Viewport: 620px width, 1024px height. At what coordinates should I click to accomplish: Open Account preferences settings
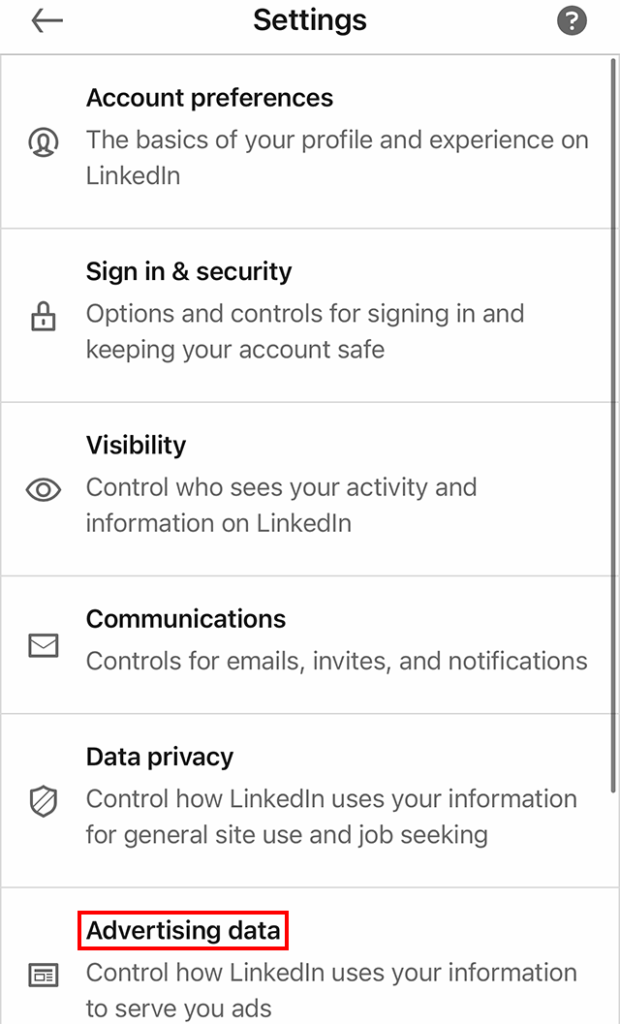pyautogui.click(x=210, y=98)
